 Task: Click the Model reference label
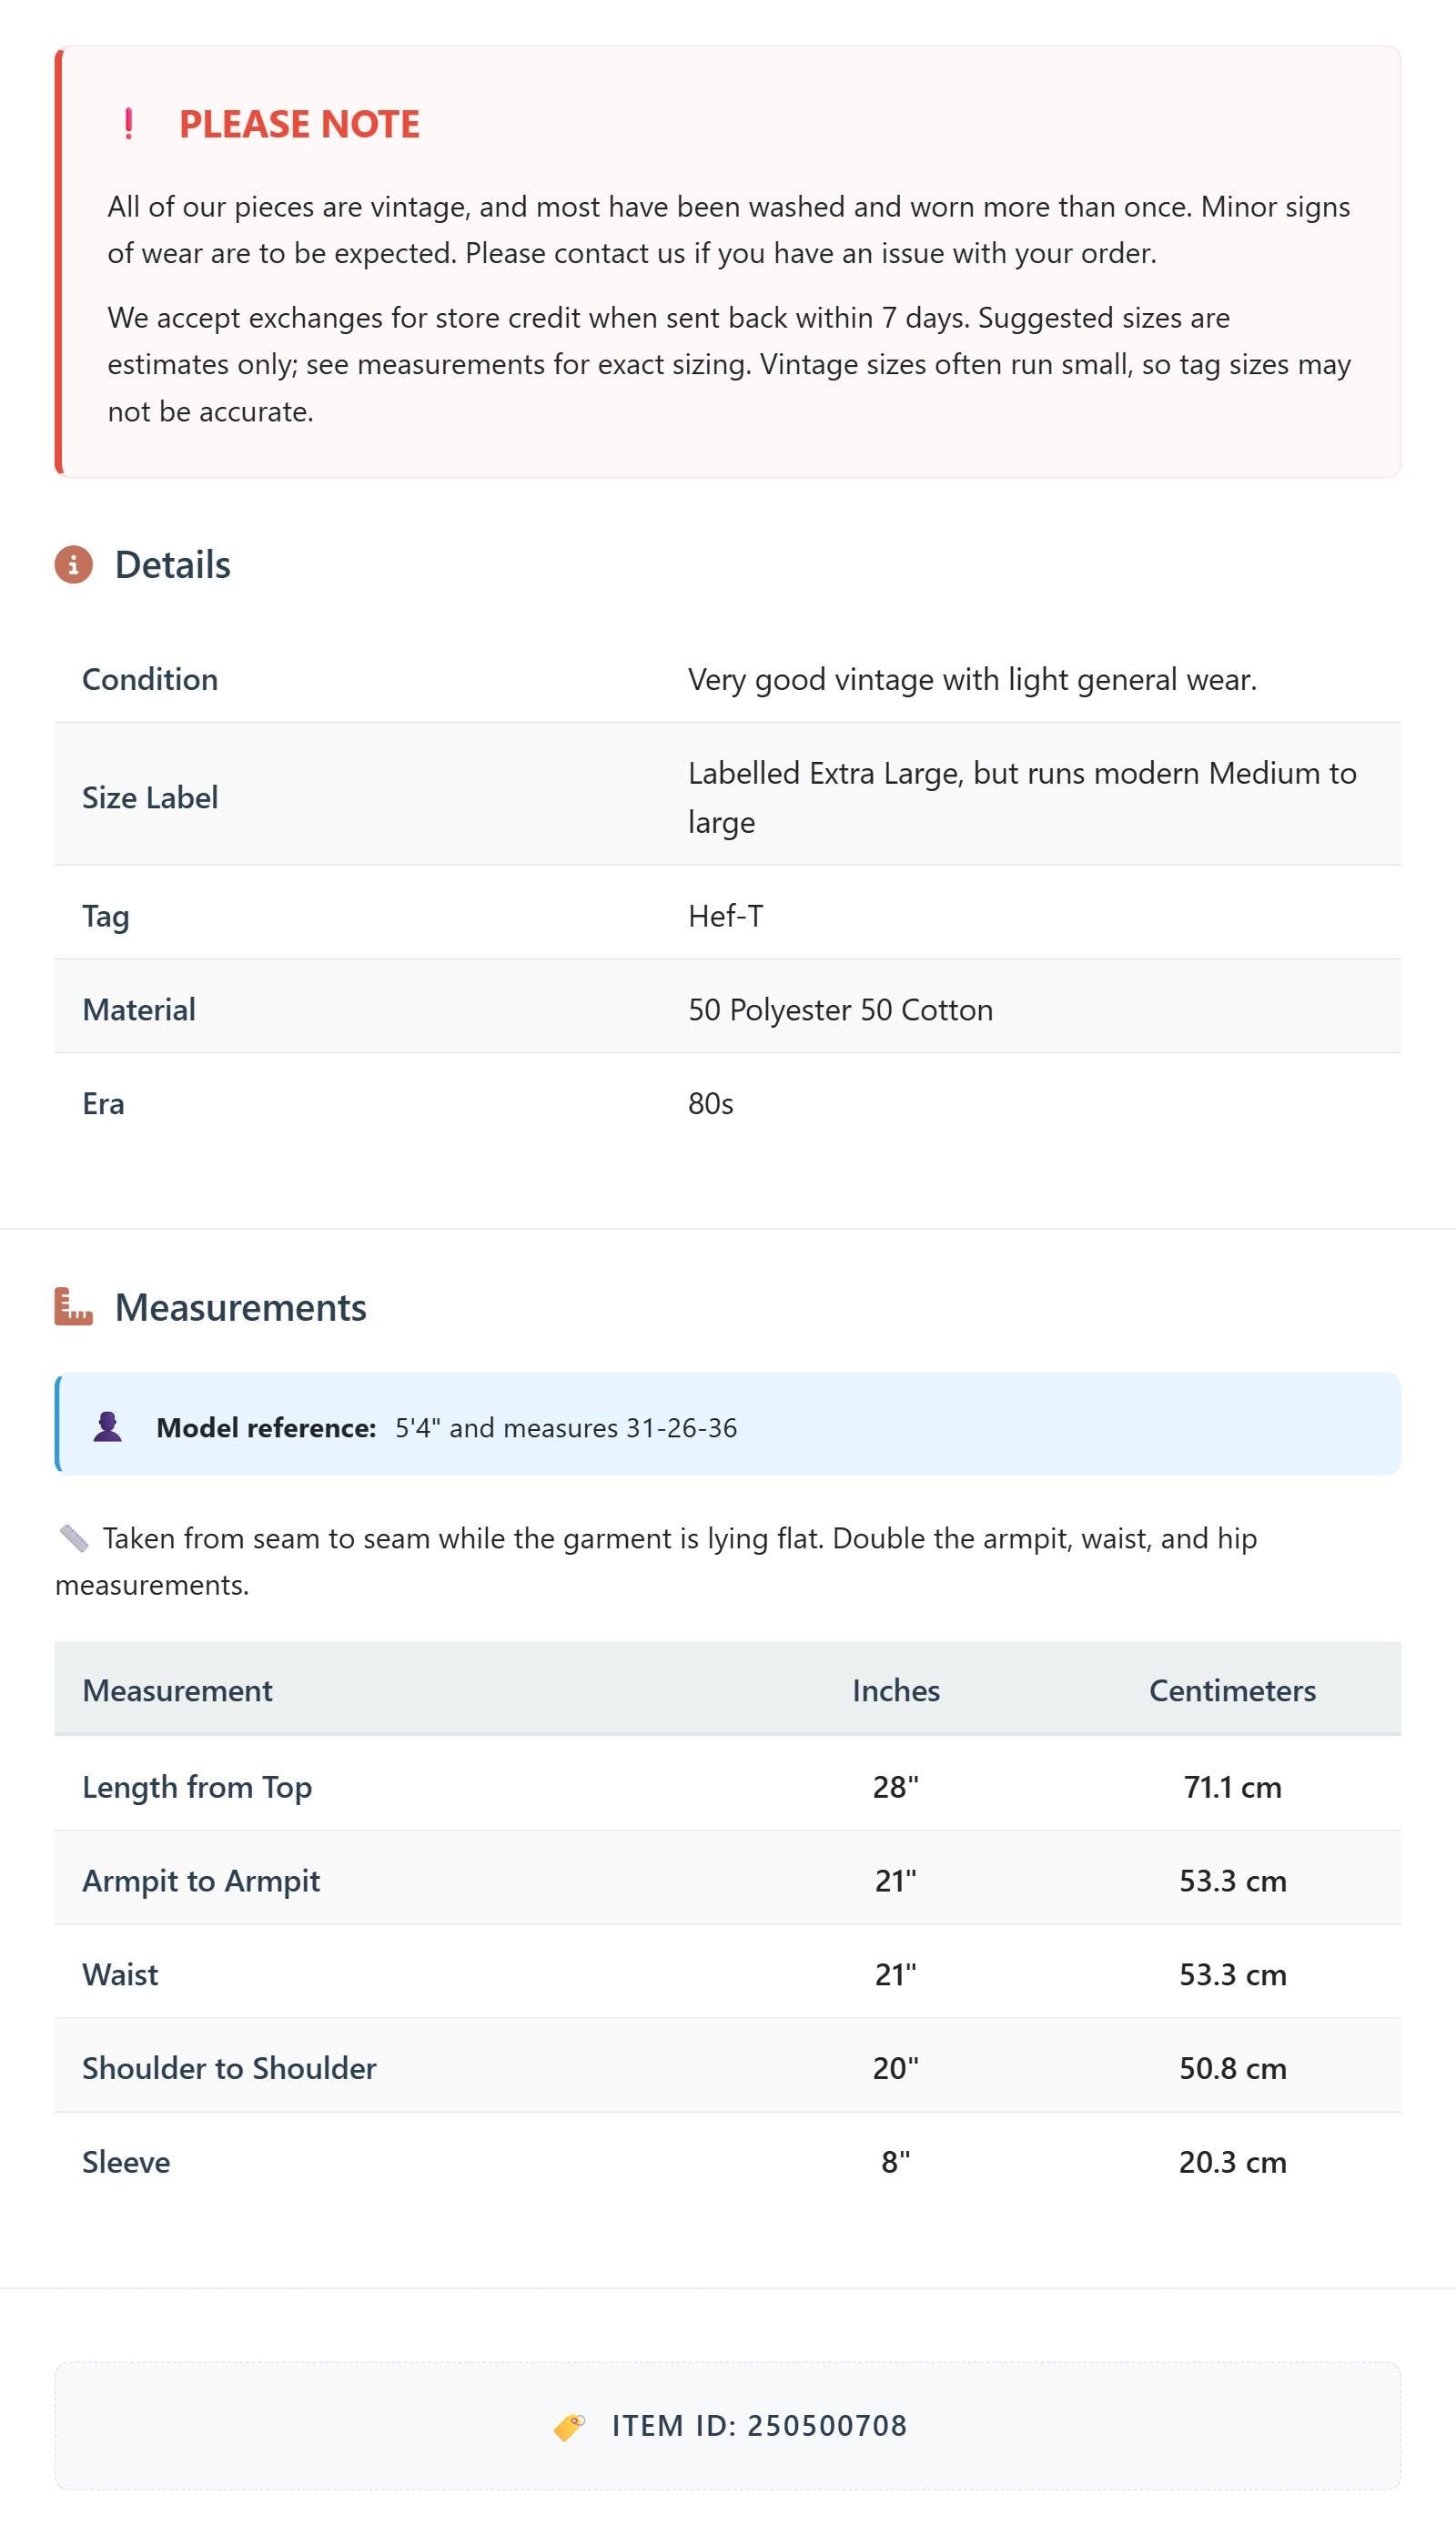(x=266, y=1428)
